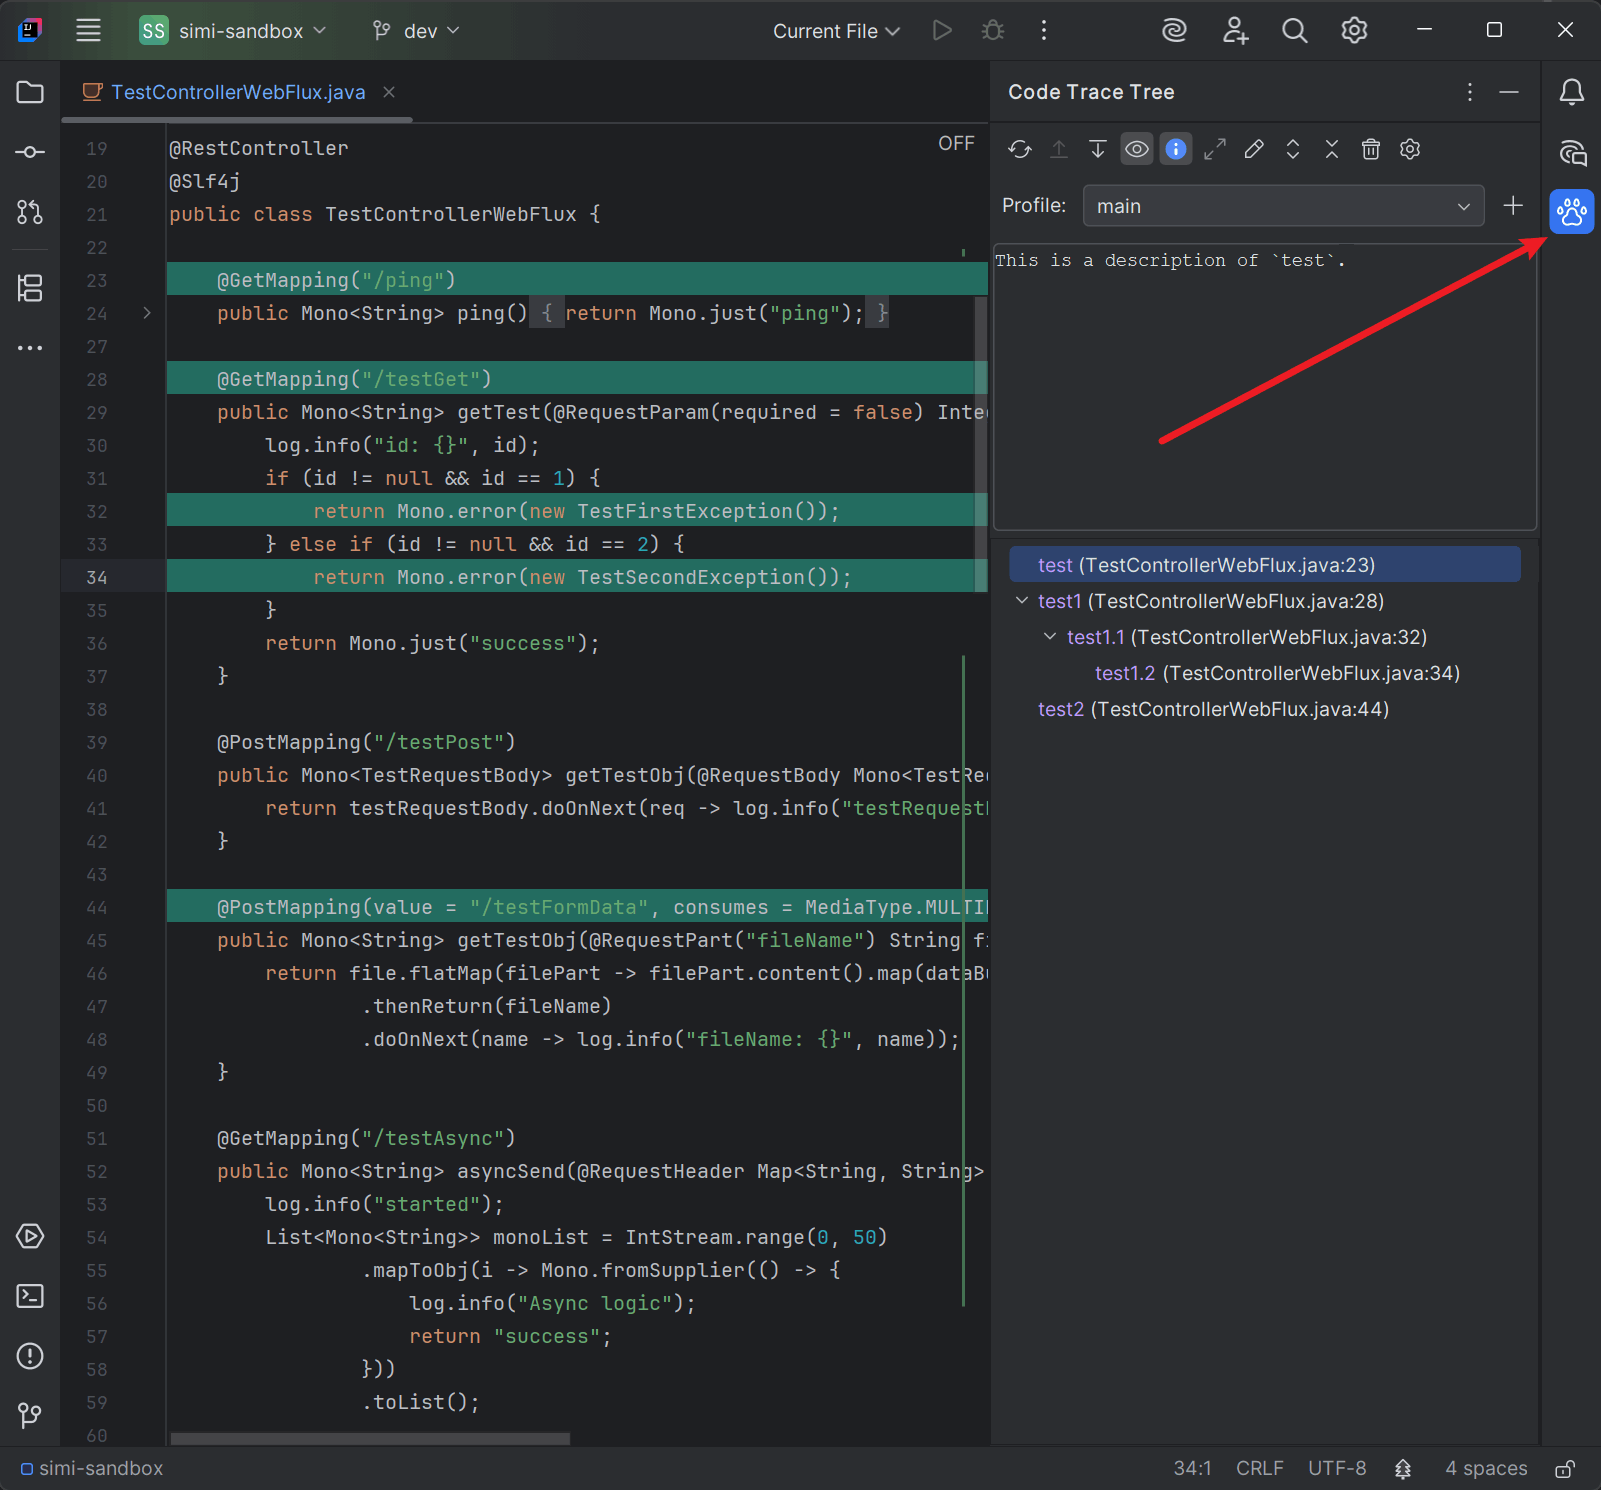Open Search Everywhere
The image size is (1601, 1490).
(x=1295, y=31)
